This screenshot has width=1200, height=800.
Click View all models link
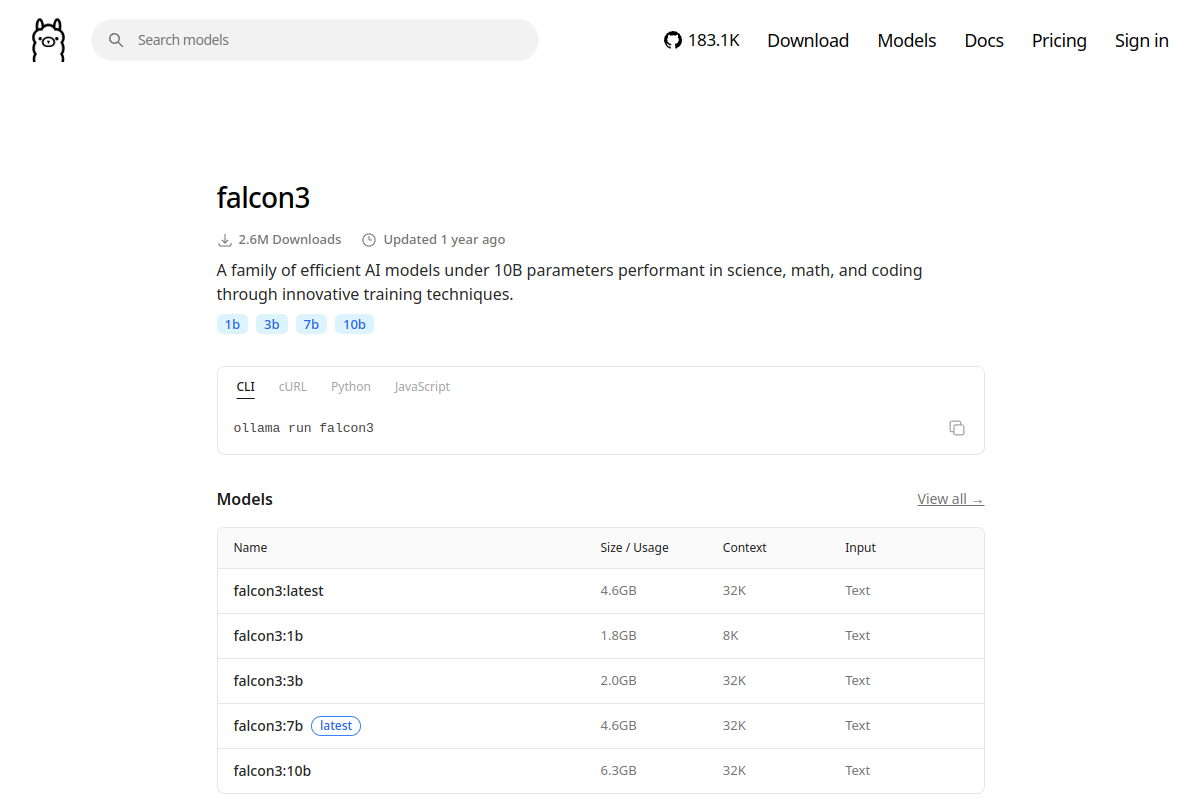pos(950,499)
